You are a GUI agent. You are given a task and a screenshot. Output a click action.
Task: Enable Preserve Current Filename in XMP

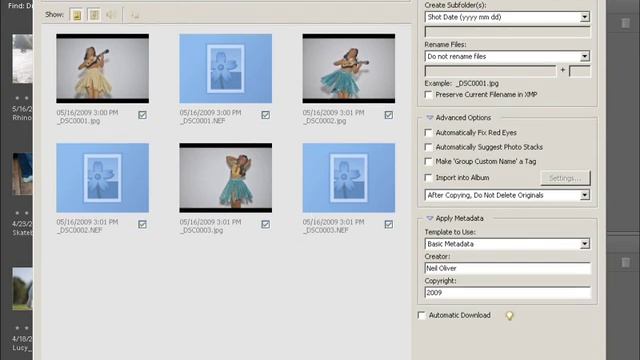(428, 95)
